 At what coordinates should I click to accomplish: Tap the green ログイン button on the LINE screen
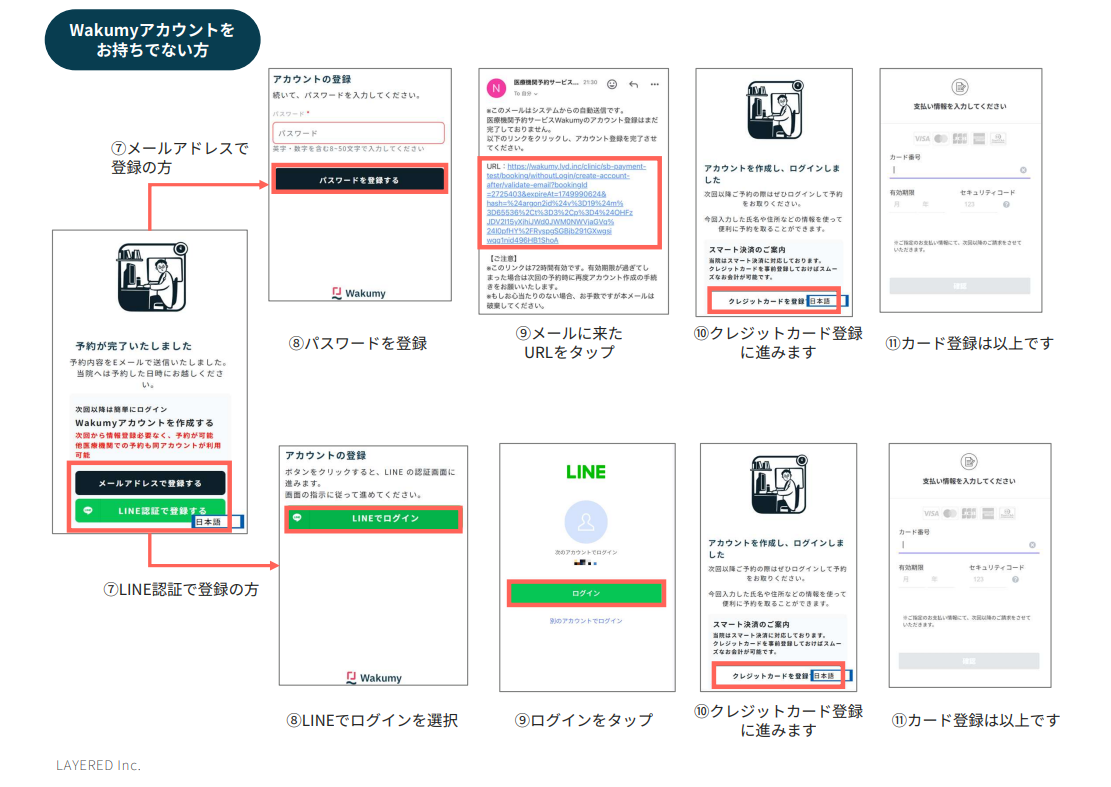(x=586, y=593)
